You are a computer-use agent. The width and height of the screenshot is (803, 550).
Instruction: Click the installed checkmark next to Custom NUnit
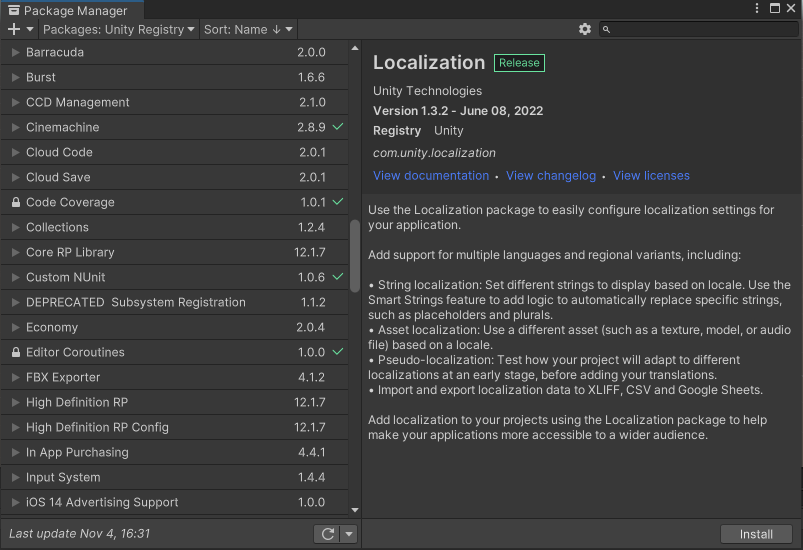[x=338, y=277]
